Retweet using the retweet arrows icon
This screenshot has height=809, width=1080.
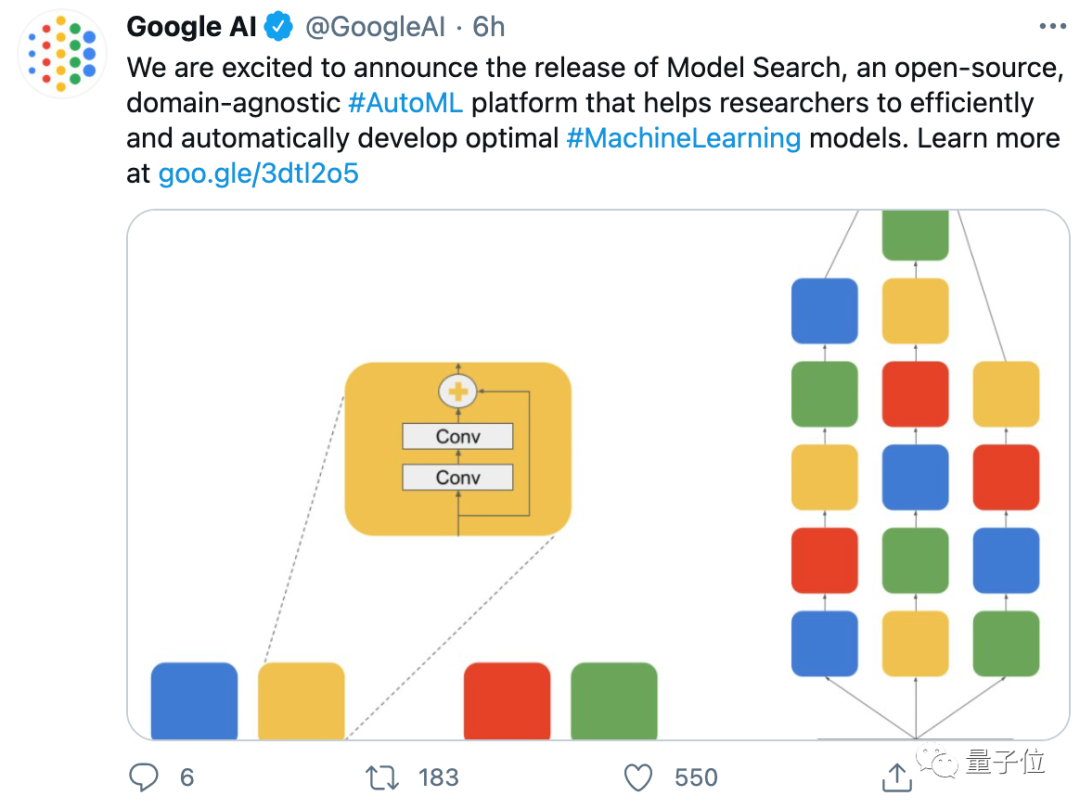(x=382, y=777)
